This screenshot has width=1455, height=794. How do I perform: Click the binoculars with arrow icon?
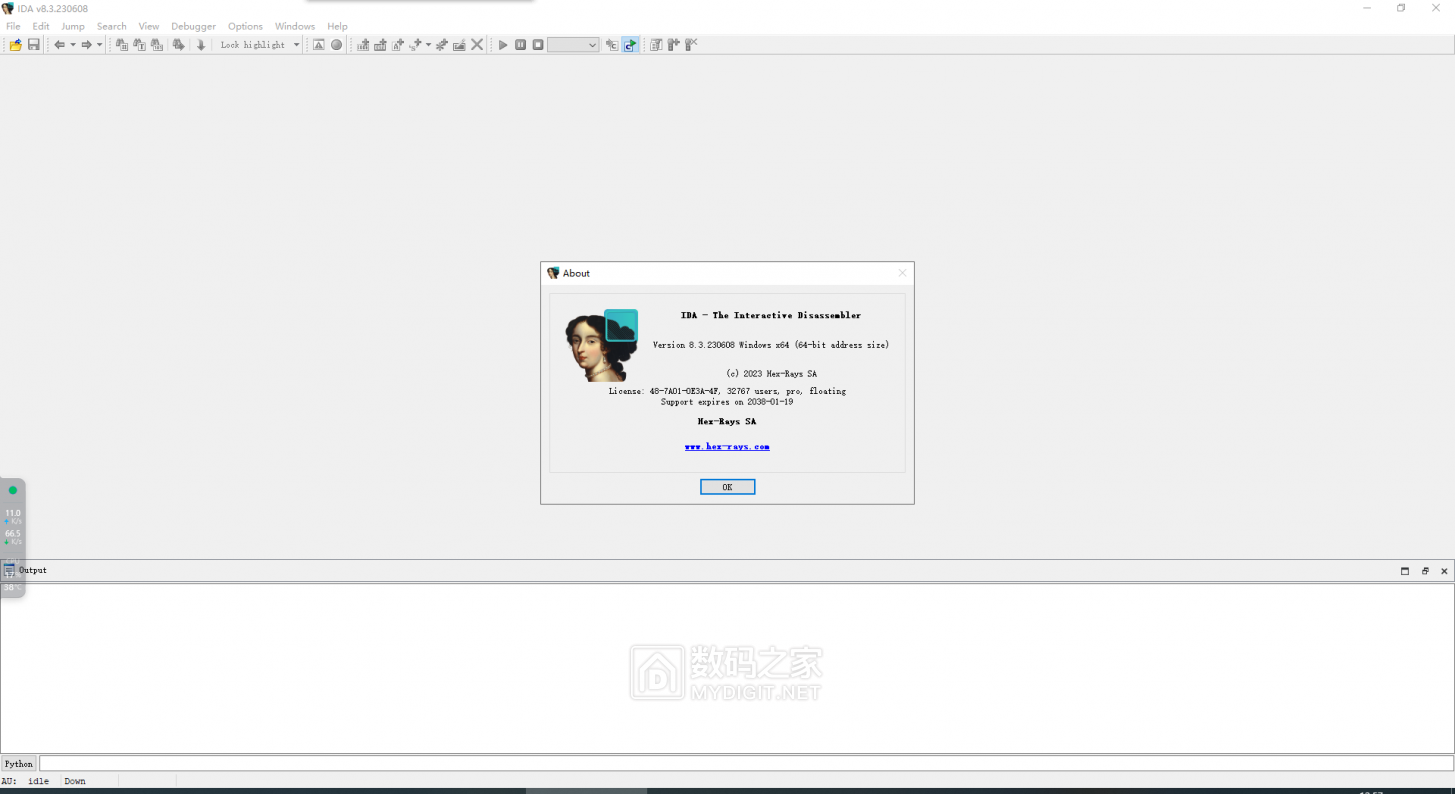coord(178,45)
